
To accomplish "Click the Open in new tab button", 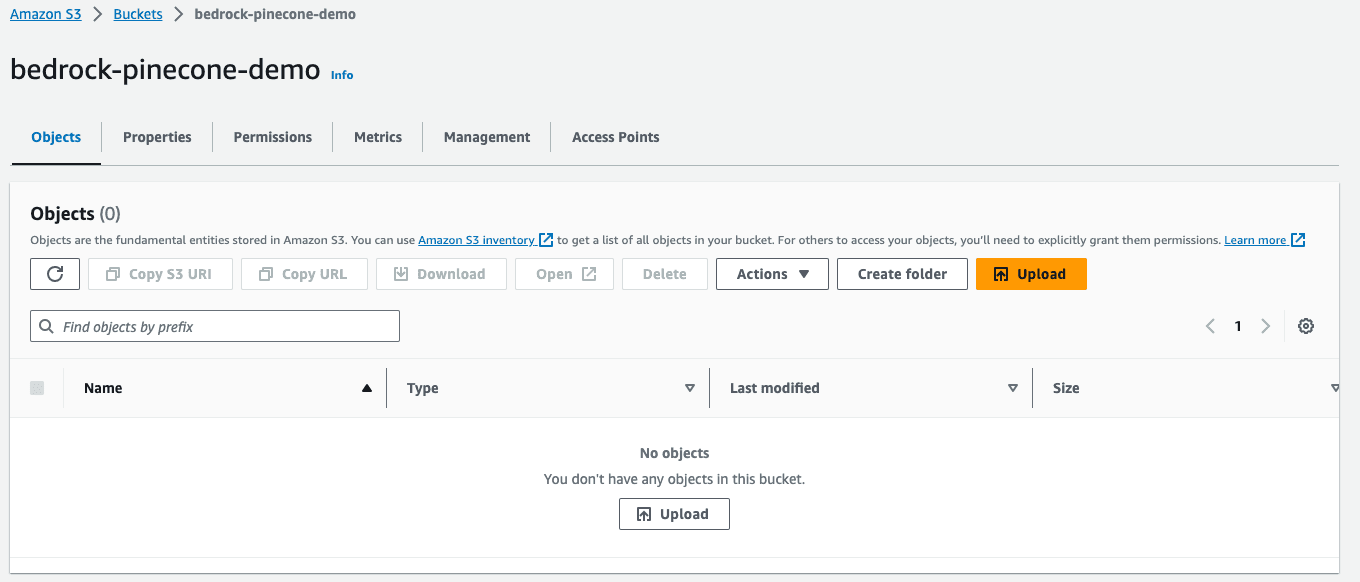I will (565, 274).
